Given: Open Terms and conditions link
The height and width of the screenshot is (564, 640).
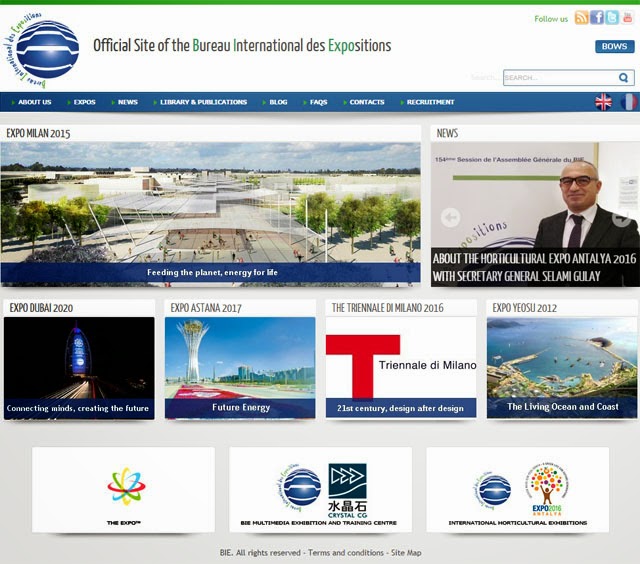Looking at the screenshot, I should point(346,553).
